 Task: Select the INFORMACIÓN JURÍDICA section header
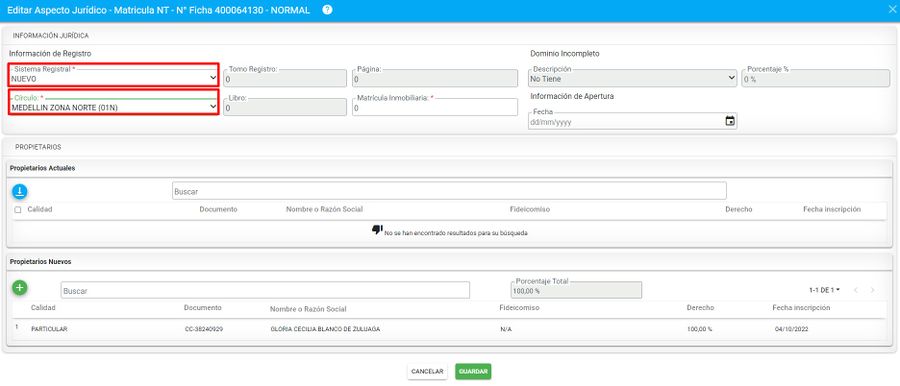tap(51, 35)
